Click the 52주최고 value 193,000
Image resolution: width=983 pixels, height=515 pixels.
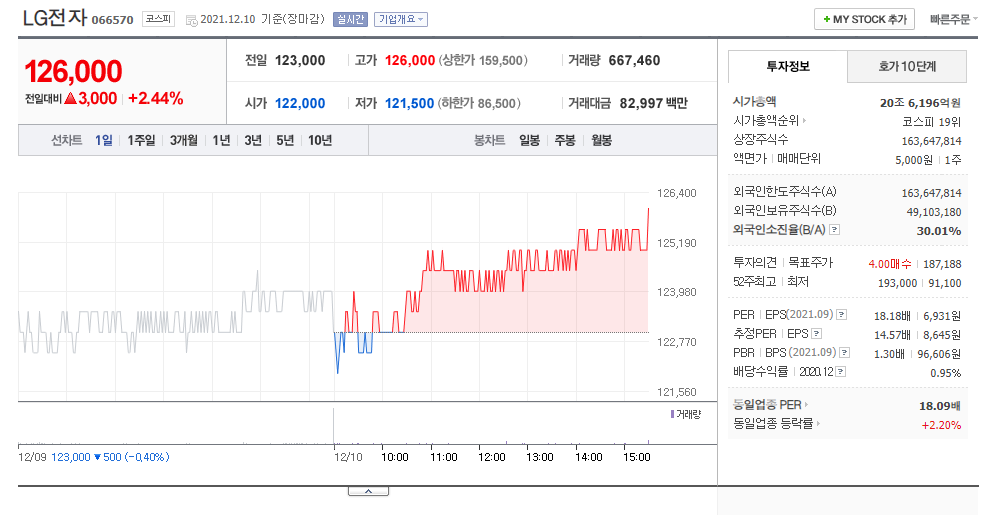(x=897, y=283)
